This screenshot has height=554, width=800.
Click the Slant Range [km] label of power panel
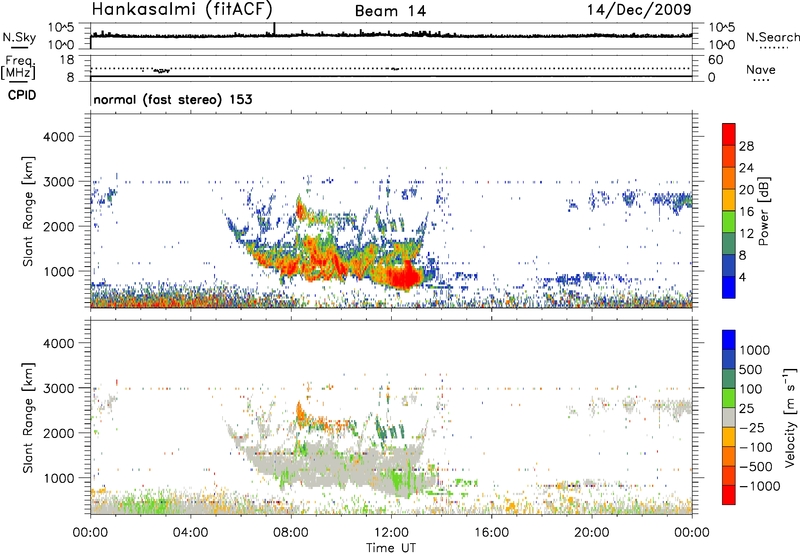[x=28, y=211]
